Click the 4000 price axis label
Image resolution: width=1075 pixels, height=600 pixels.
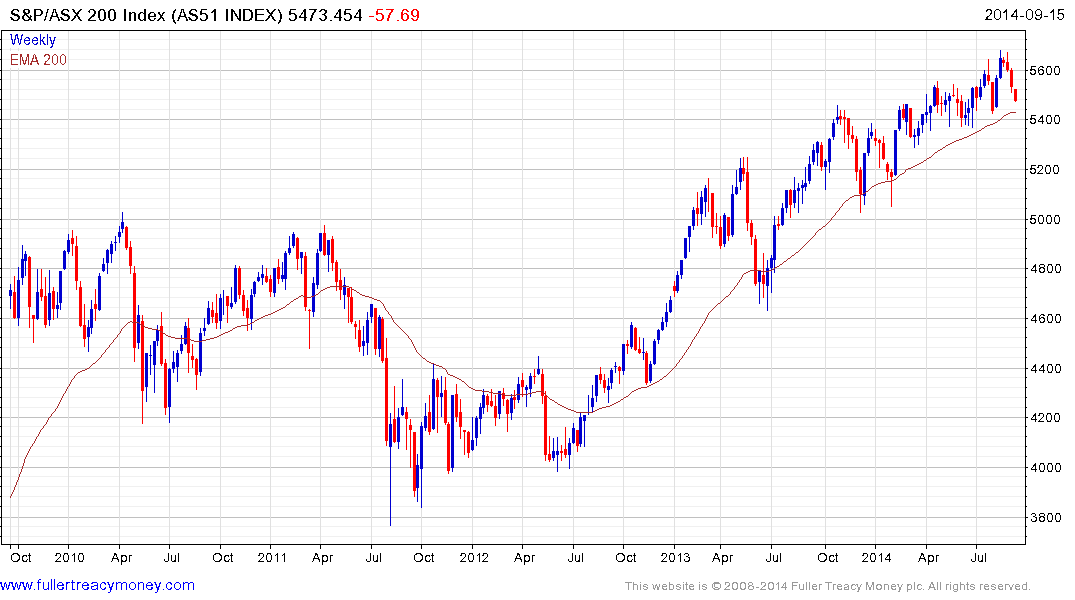[x=1045, y=468]
